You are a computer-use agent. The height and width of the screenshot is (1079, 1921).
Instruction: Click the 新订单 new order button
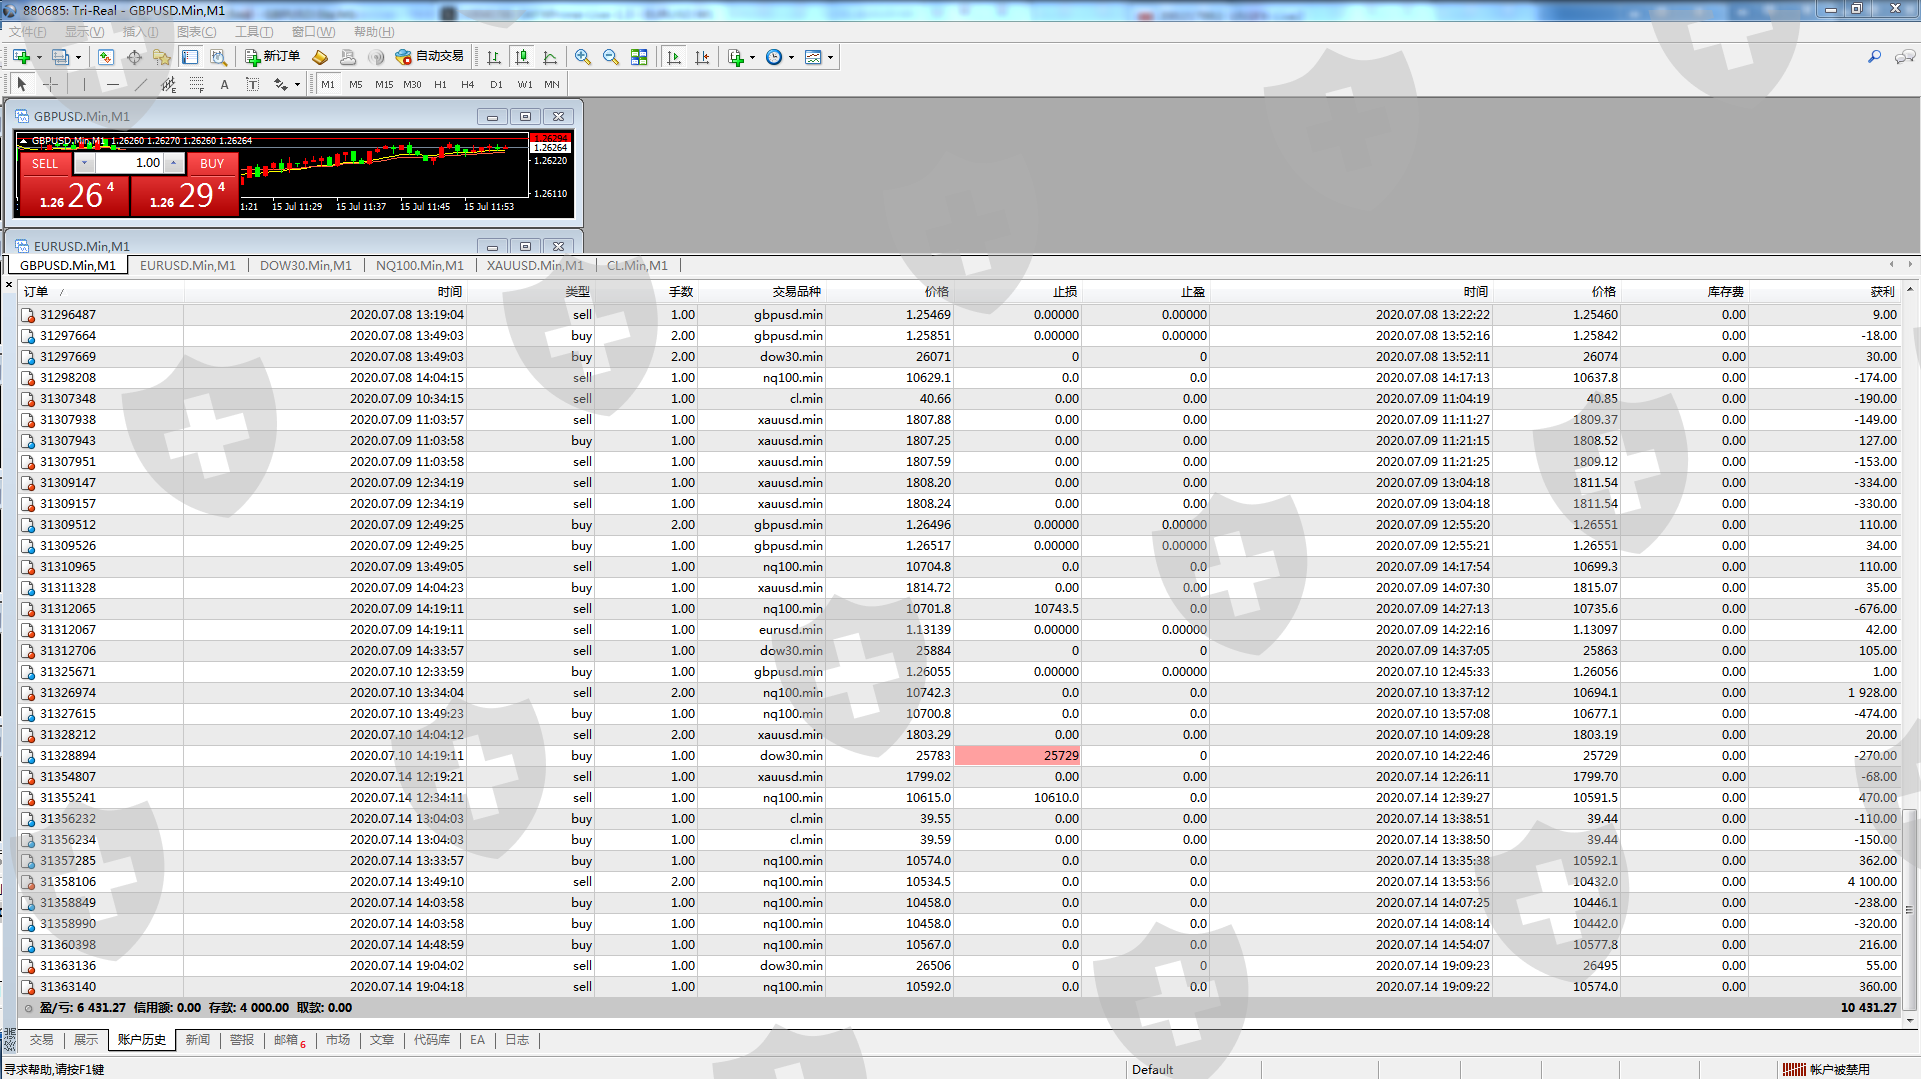[x=272, y=57]
